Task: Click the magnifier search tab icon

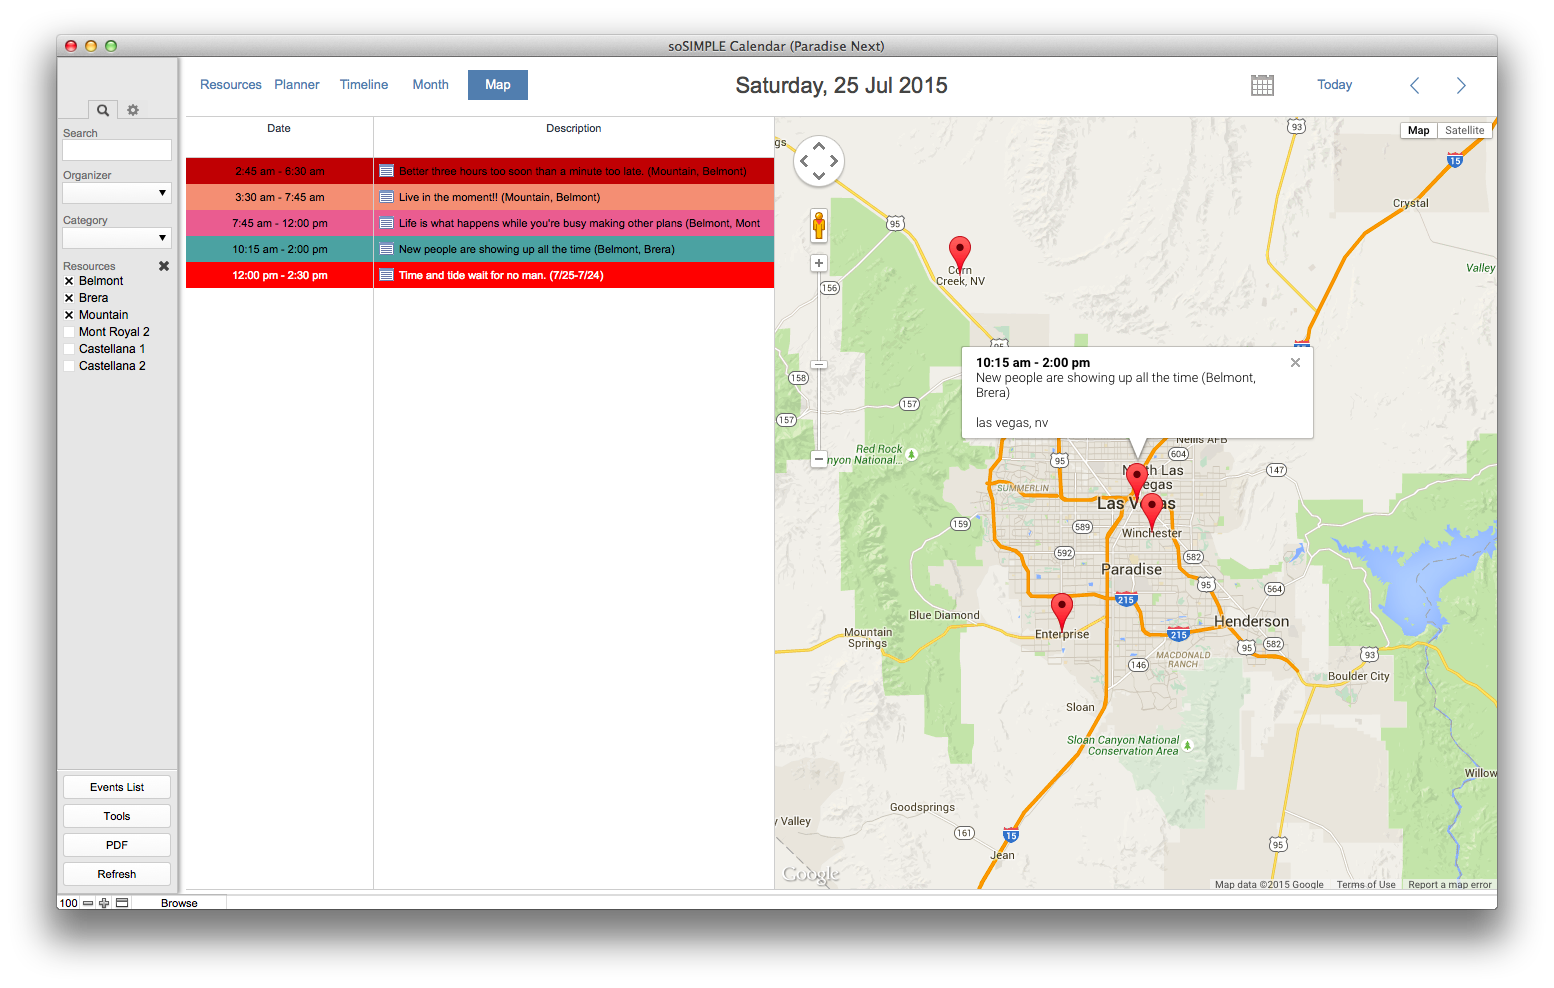Action: tap(102, 110)
